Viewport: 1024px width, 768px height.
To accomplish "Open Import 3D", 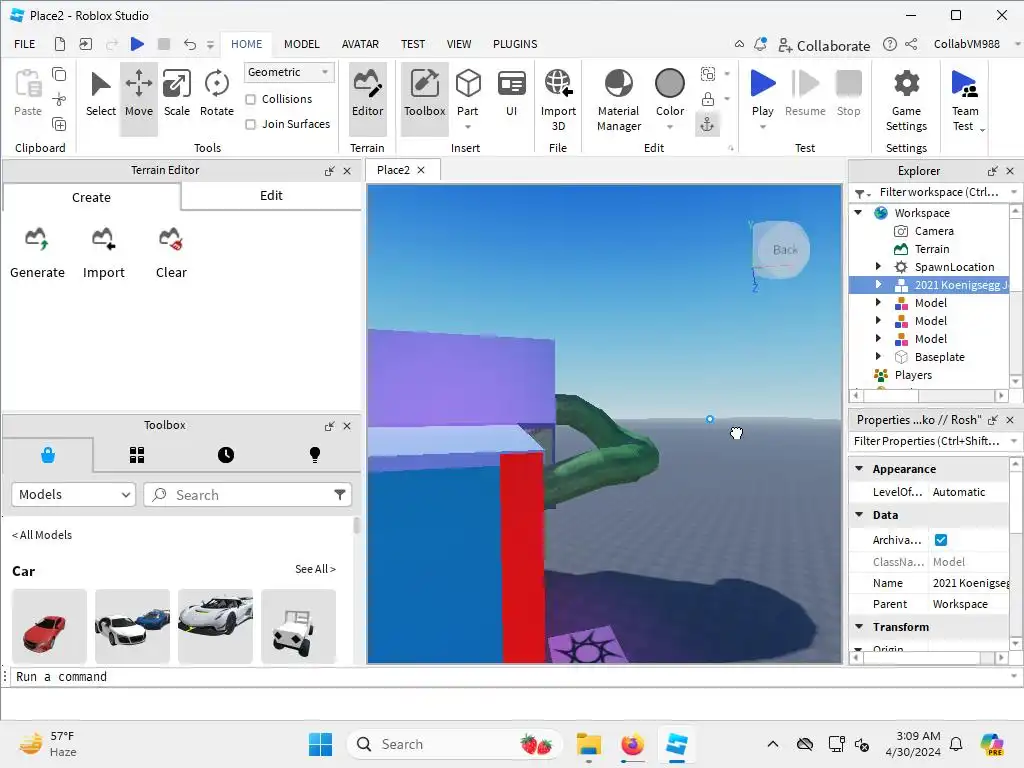I will click(x=558, y=99).
